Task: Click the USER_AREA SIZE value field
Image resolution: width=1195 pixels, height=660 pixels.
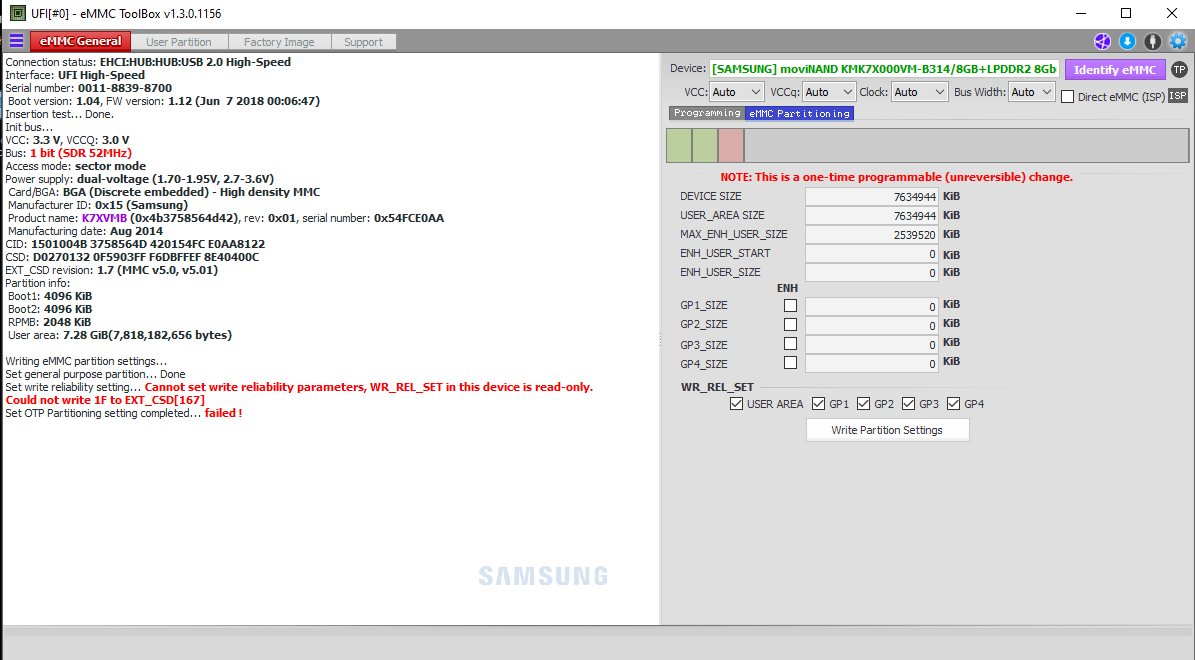Action: coord(872,216)
